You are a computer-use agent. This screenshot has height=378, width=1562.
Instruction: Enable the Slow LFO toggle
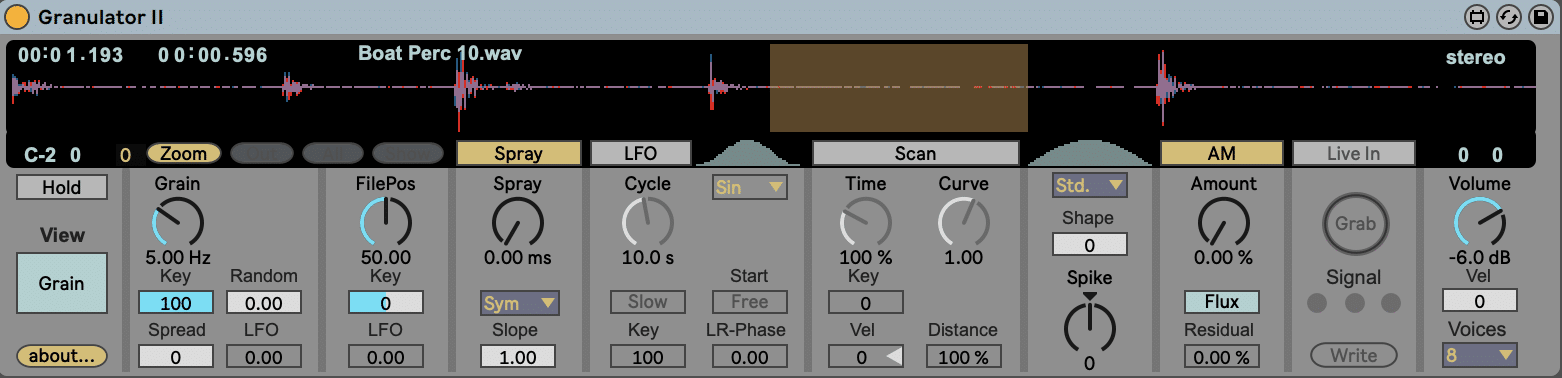click(647, 301)
